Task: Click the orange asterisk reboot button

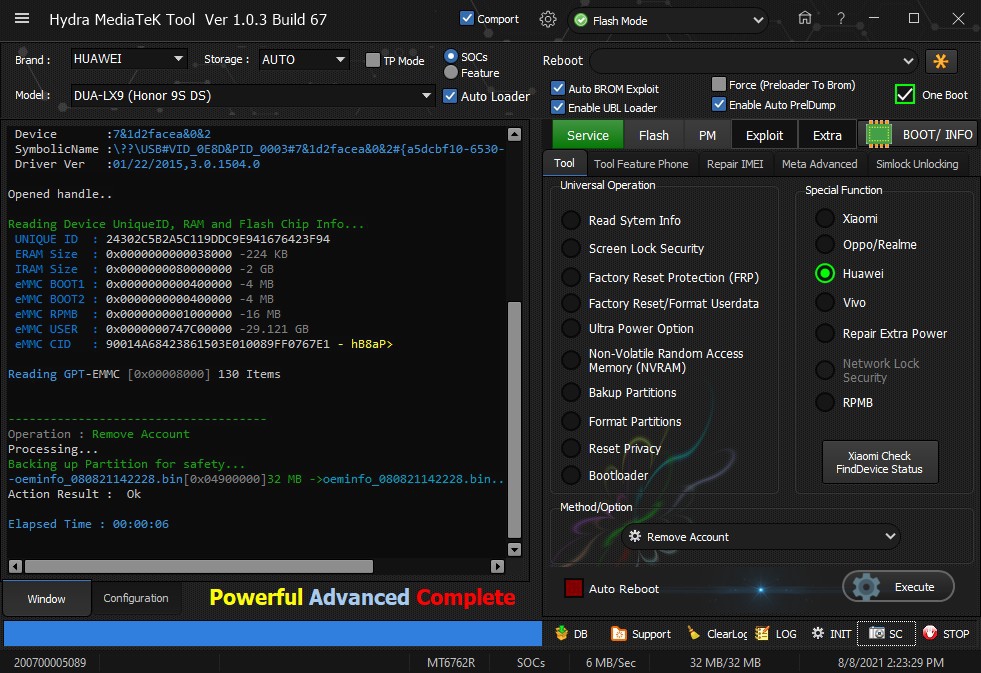Action: point(940,61)
